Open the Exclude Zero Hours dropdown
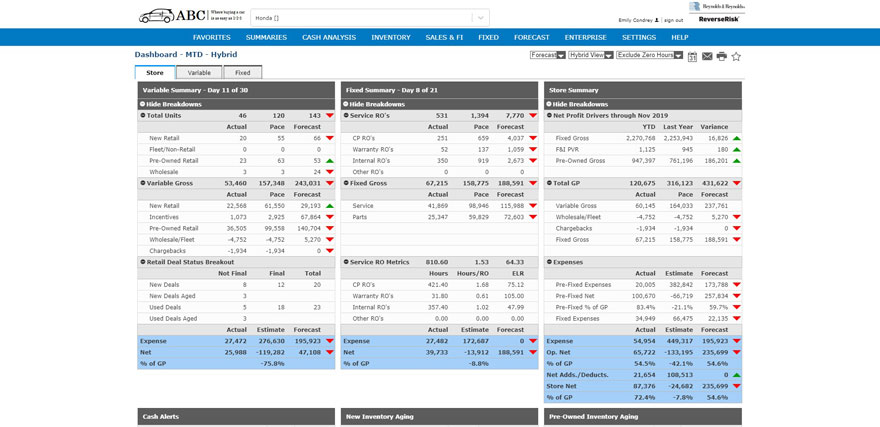This screenshot has height=427, width=880. [x=649, y=55]
